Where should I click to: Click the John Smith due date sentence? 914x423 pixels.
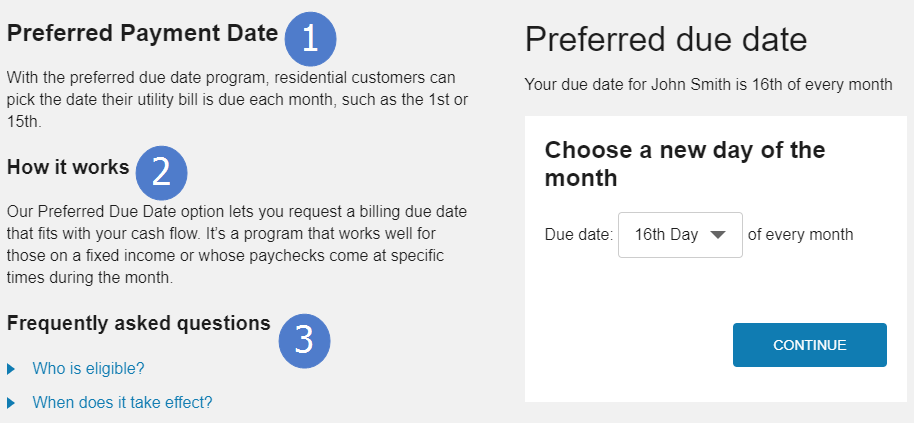click(x=708, y=85)
